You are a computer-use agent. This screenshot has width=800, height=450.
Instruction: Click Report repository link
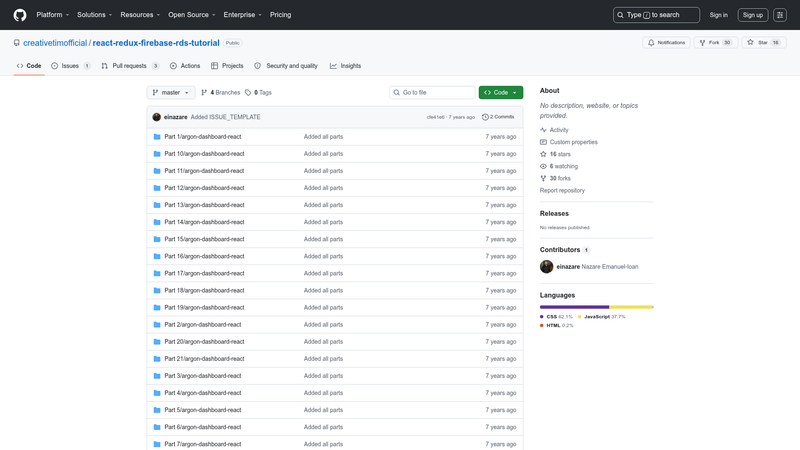[562, 190]
